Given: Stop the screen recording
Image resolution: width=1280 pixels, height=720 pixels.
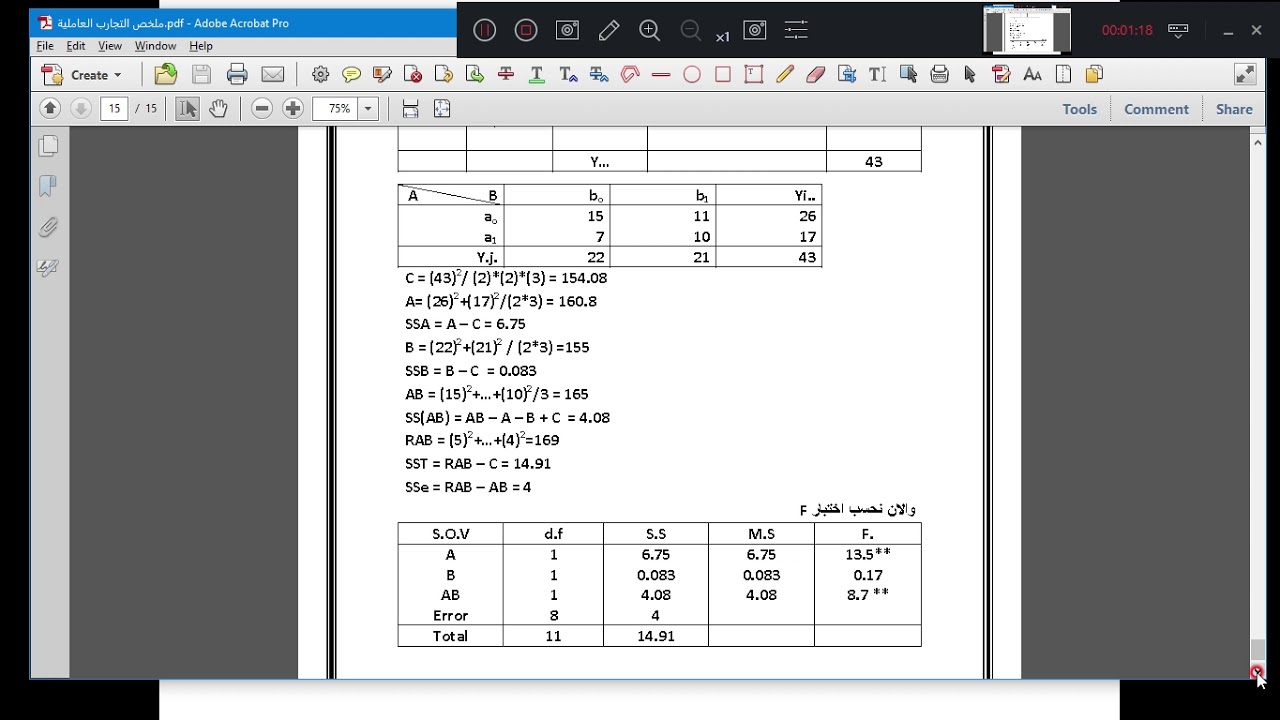Looking at the screenshot, I should tap(526, 30).
